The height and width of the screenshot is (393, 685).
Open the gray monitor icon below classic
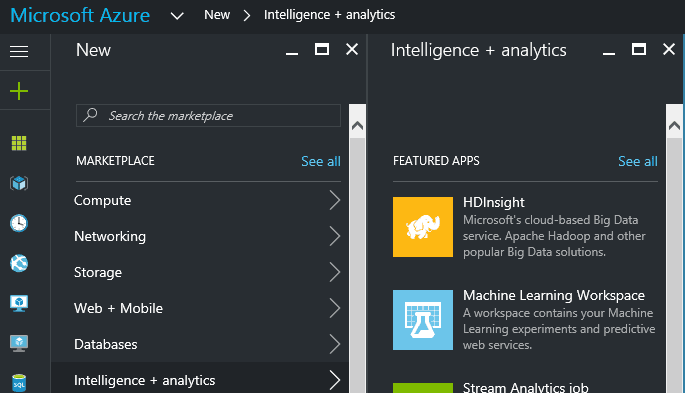(x=19, y=343)
